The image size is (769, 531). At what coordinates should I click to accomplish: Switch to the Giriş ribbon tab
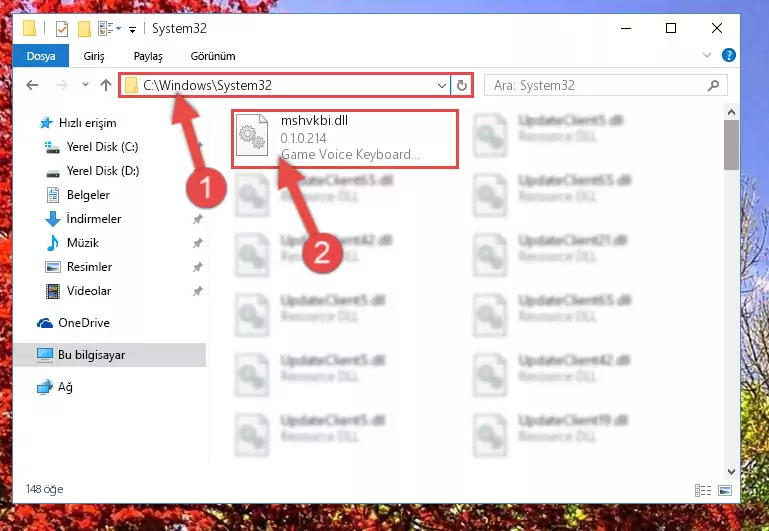pos(94,56)
